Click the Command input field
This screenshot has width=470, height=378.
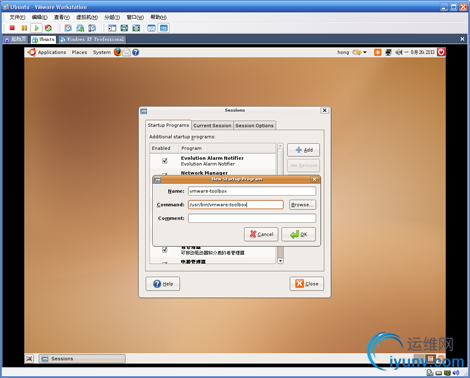[236, 205]
